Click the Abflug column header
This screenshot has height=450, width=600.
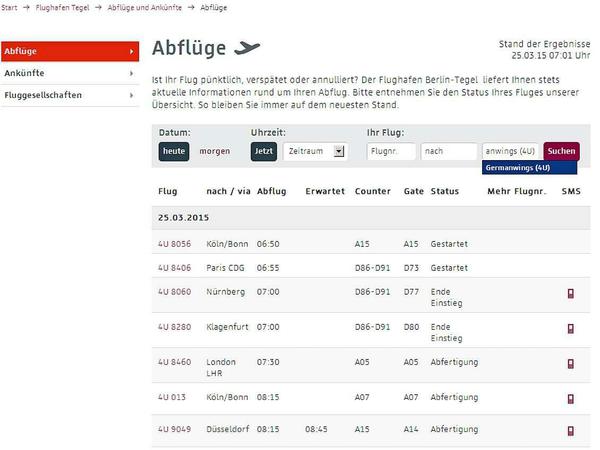(272, 191)
